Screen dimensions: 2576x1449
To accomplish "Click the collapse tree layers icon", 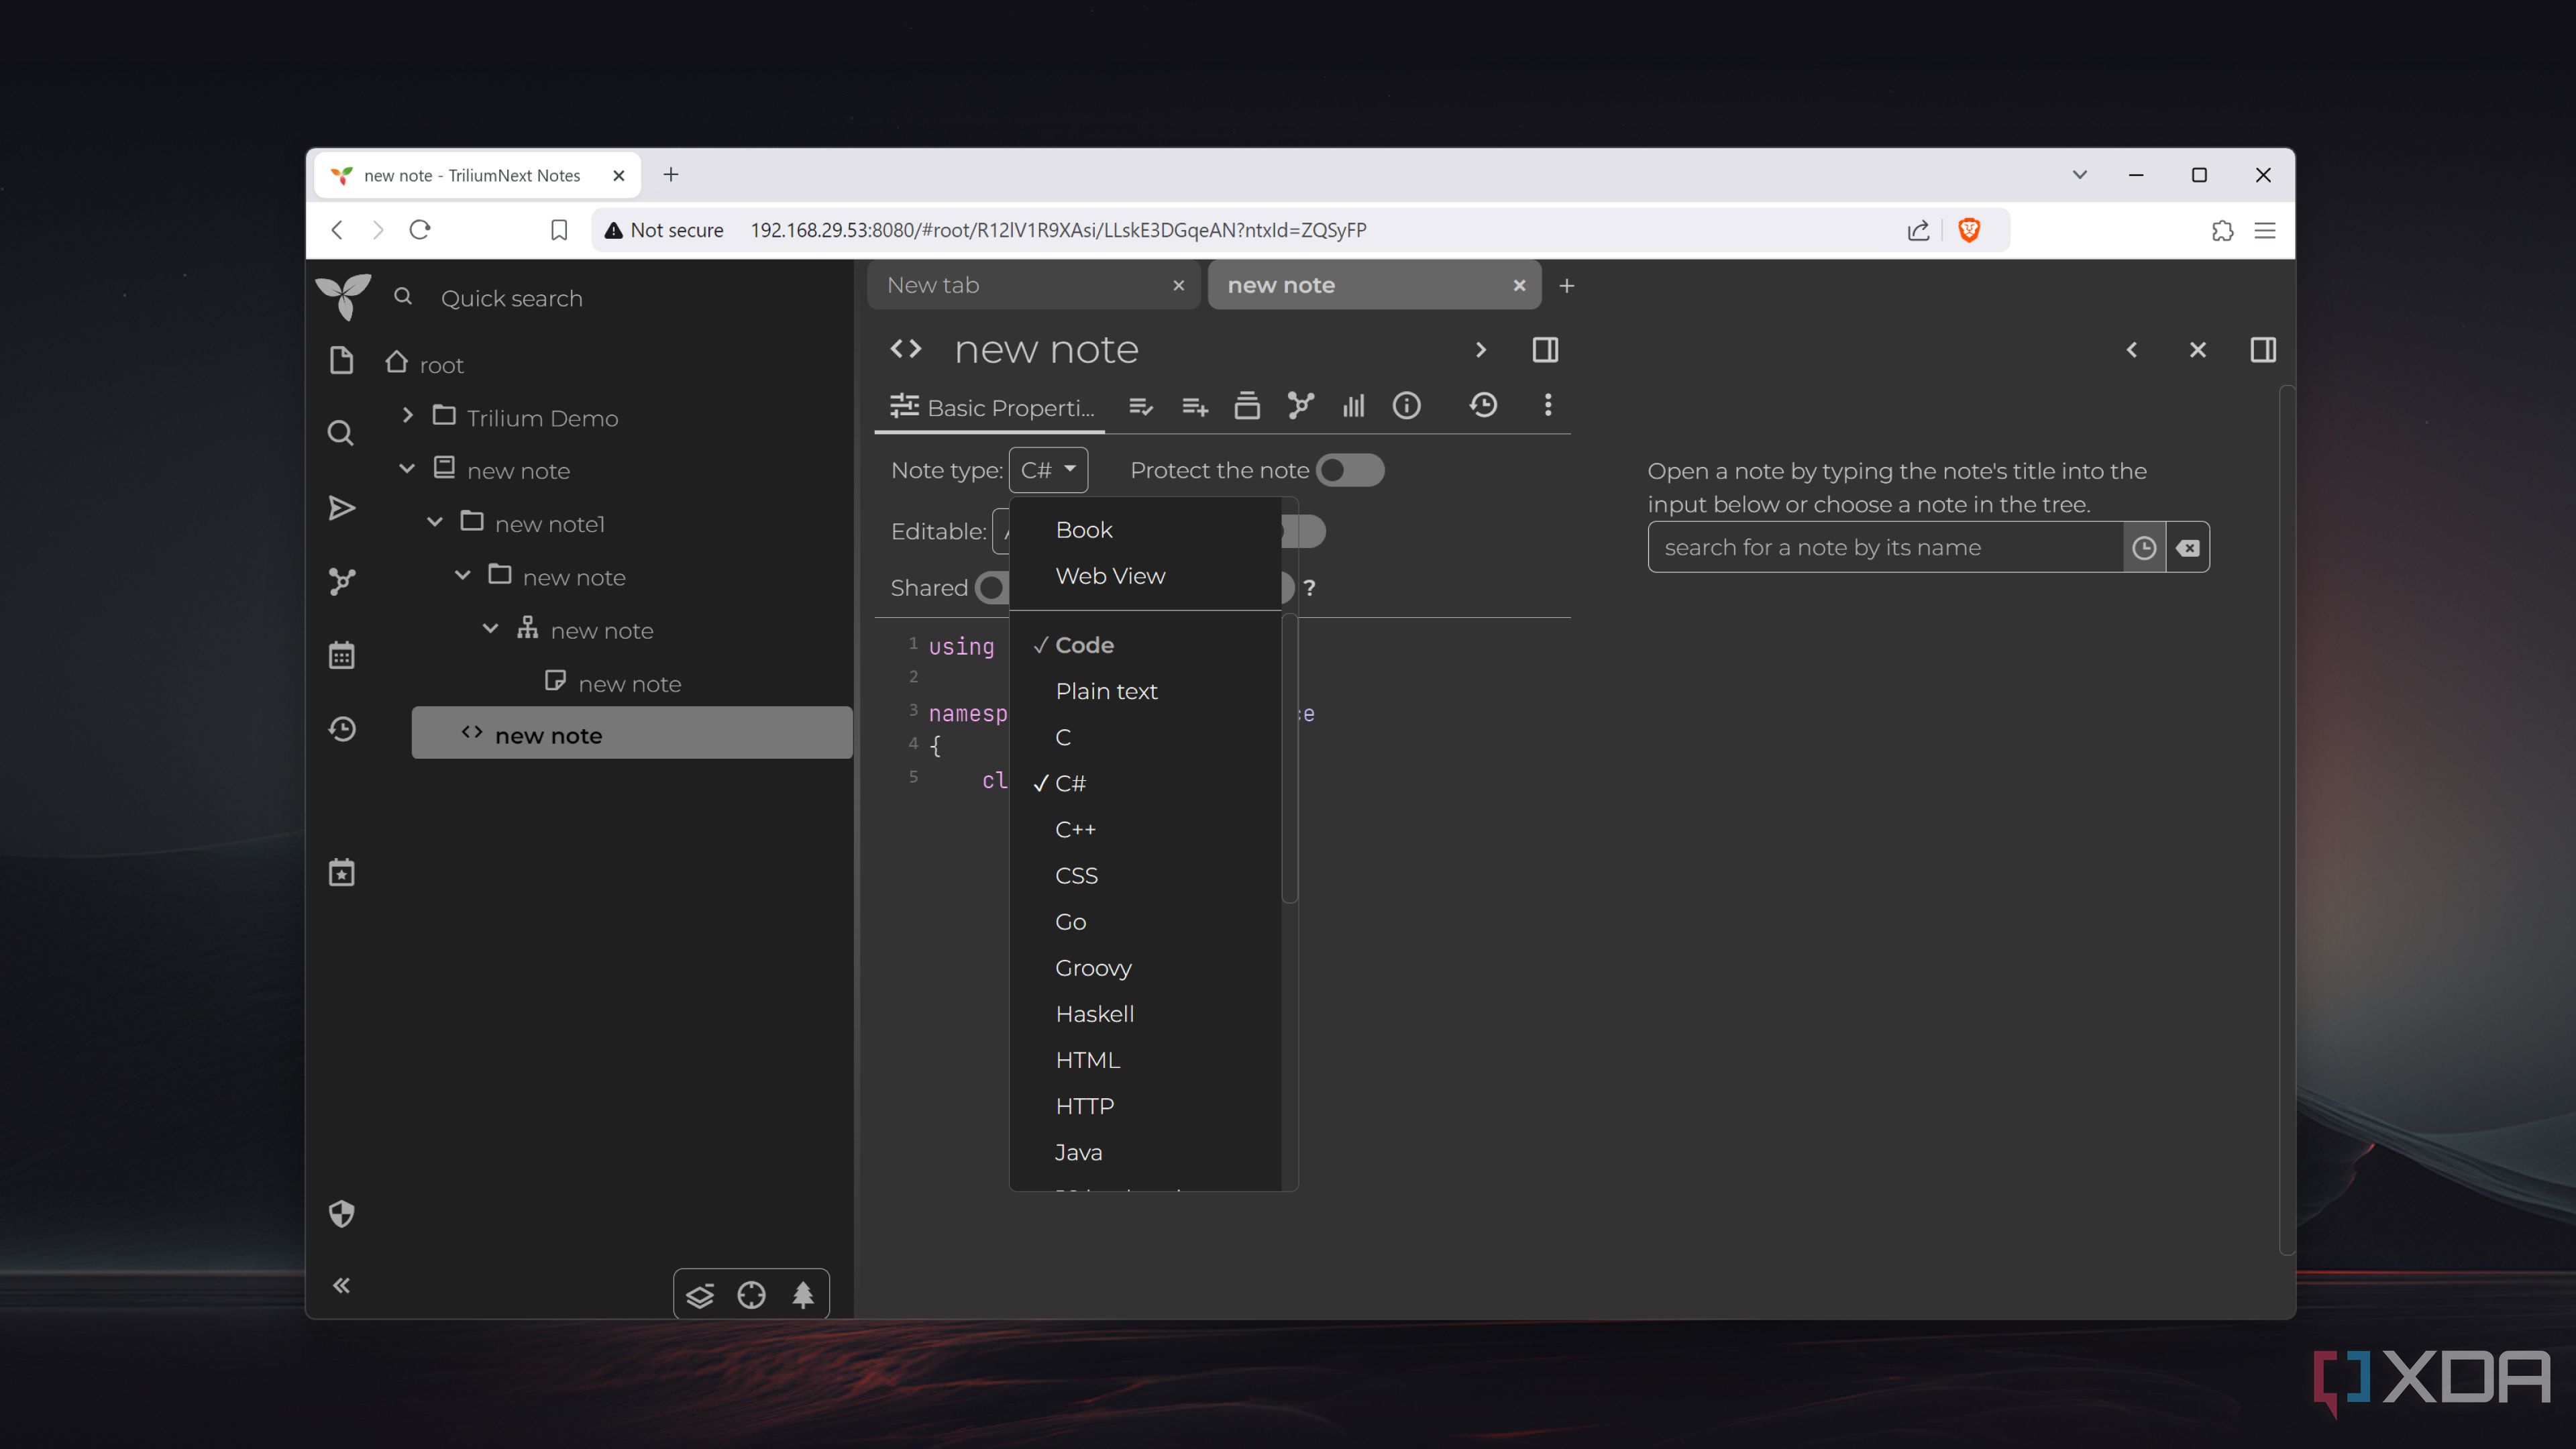I will pyautogui.click(x=700, y=1295).
